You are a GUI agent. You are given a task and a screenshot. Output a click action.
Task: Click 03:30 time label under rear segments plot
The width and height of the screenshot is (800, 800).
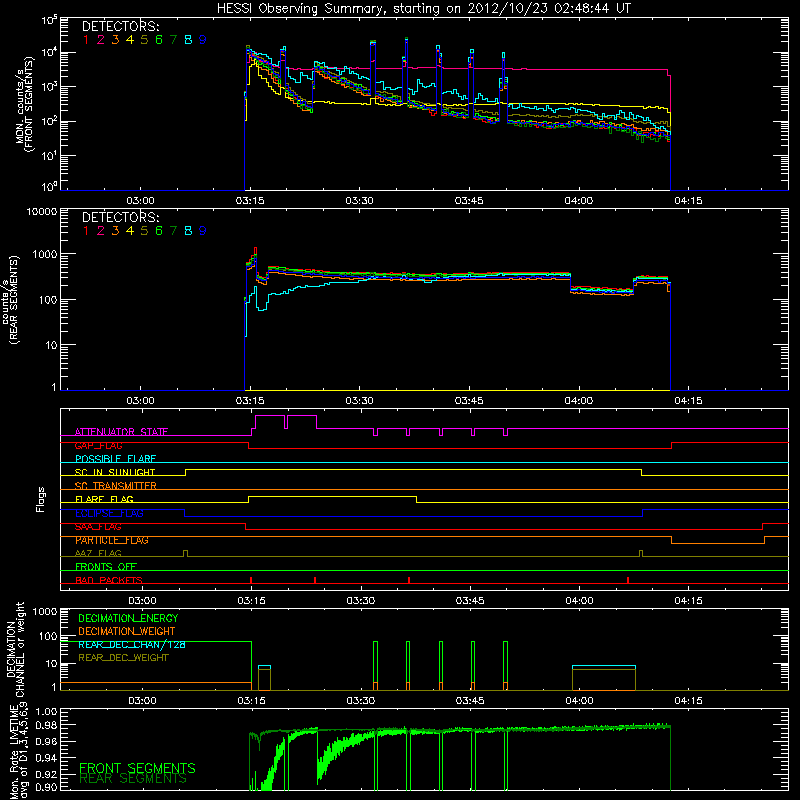[360, 401]
